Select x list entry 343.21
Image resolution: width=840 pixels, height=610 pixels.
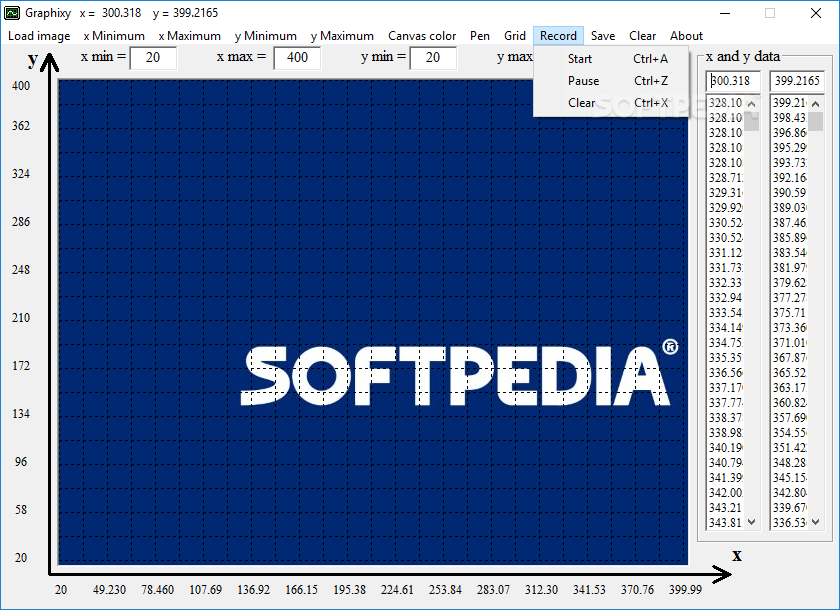click(726, 508)
